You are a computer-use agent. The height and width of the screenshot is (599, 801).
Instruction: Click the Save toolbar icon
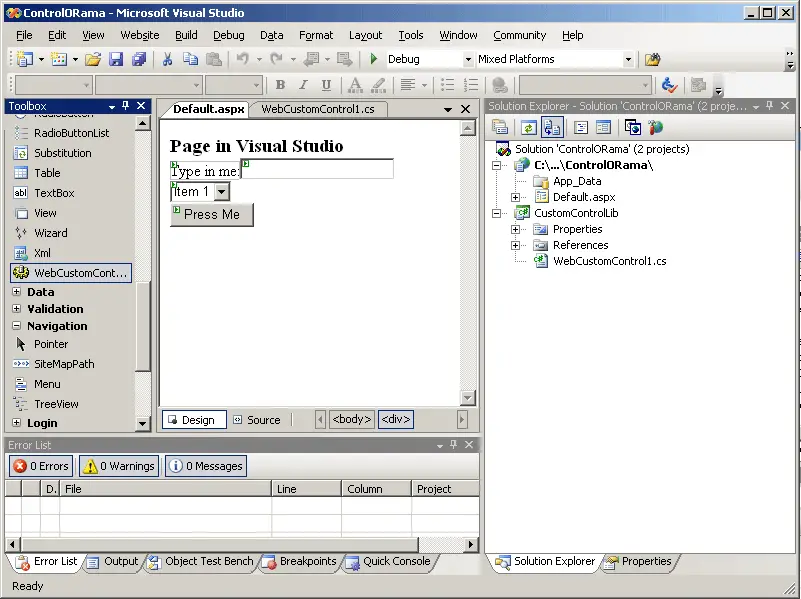point(116,59)
